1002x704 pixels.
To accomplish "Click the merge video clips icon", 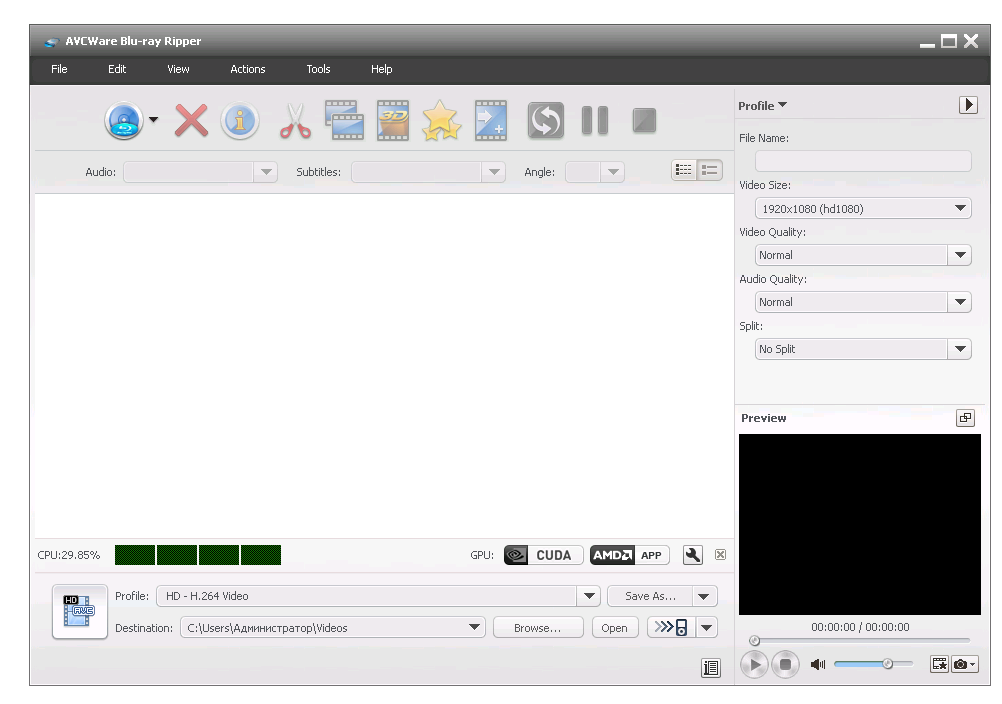I will tap(344, 120).
